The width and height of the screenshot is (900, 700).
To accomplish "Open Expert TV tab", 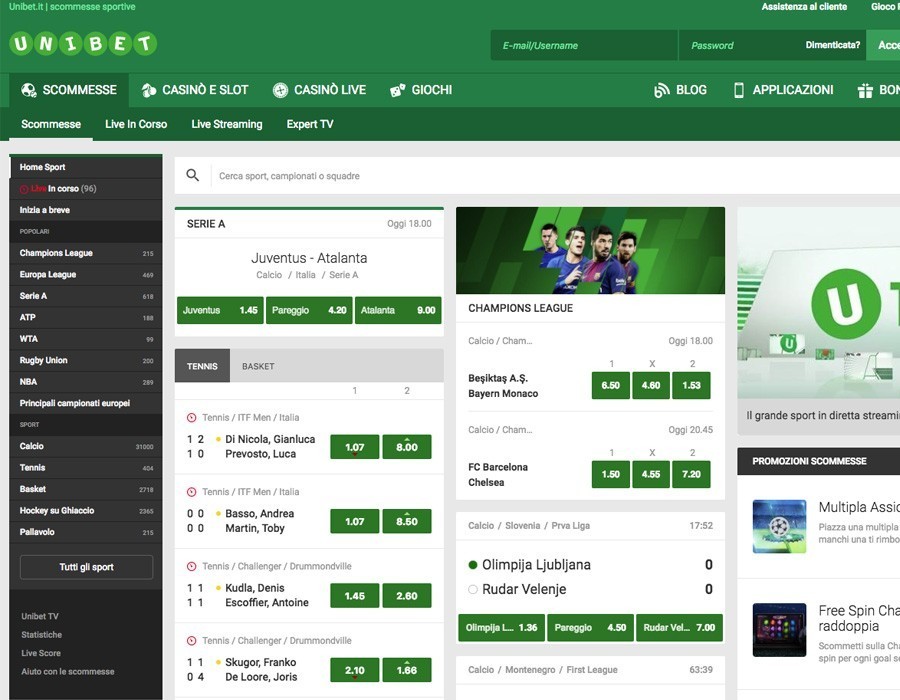I will pyautogui.click(x=310, y=124).
